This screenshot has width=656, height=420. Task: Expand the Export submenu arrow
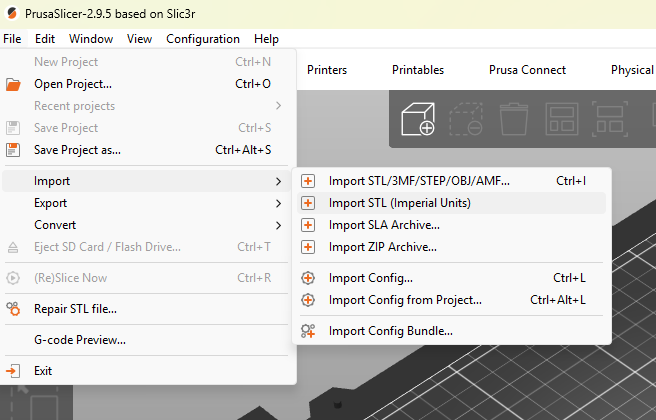[x=279, y=203]
